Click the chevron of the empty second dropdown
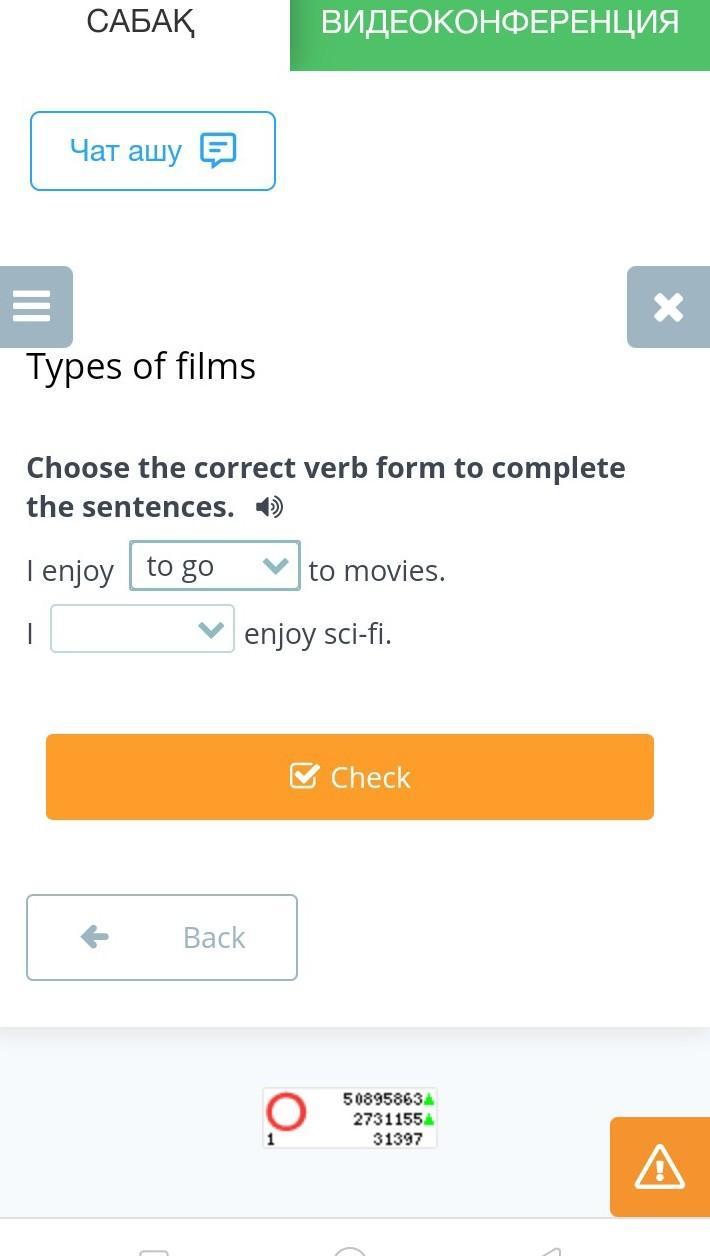Image resolution: width=710 pixels, height=1256 pixels. pyautogui.click(x=210, y=630)
